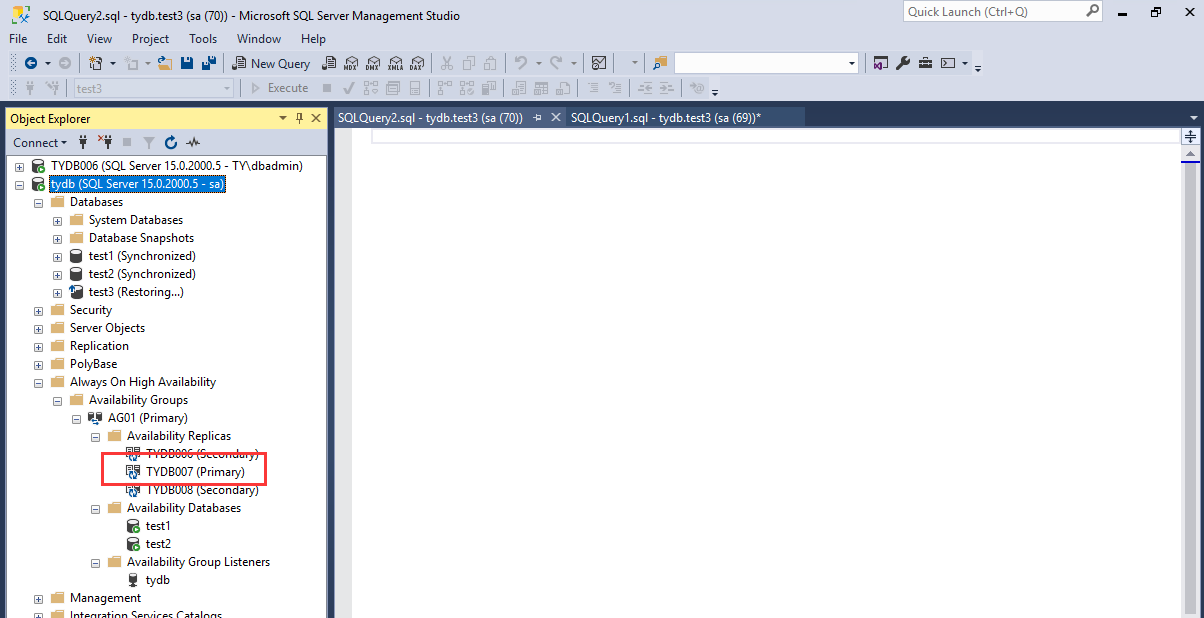Image resolution: width=1204 pixels, height=618 pixels.
Task: Click the Find in Files icon
Action: point(660,63)
